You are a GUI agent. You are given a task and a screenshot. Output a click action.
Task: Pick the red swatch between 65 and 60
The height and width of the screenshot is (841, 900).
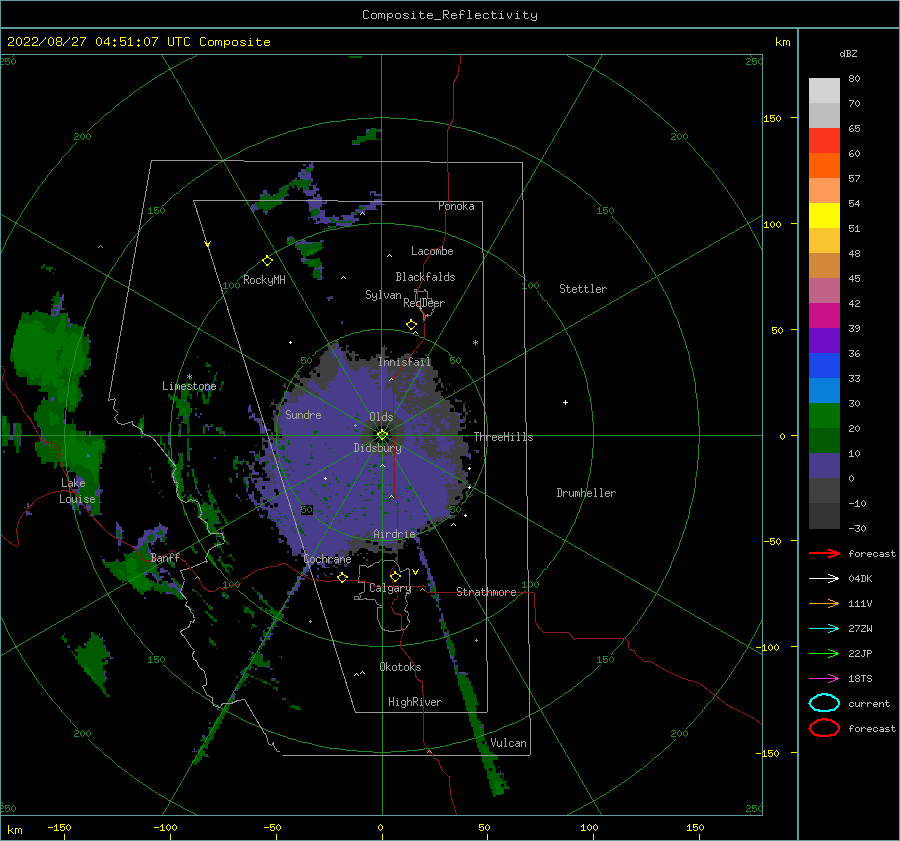824,140
